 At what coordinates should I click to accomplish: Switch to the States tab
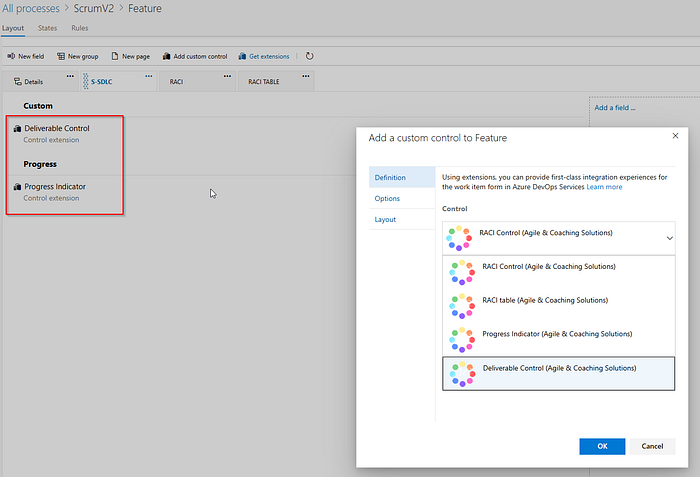[x=47, y=28]
